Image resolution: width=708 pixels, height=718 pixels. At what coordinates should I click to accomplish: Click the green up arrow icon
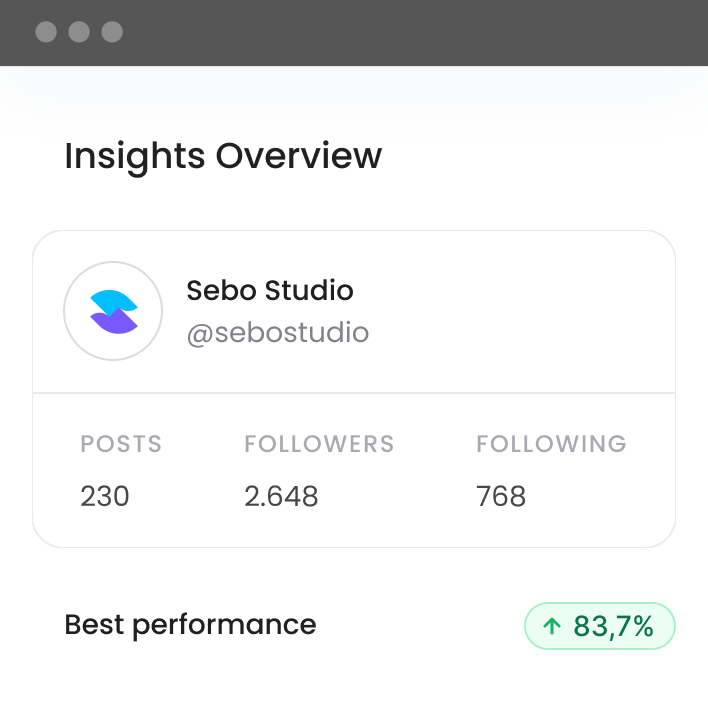[551, 627]
